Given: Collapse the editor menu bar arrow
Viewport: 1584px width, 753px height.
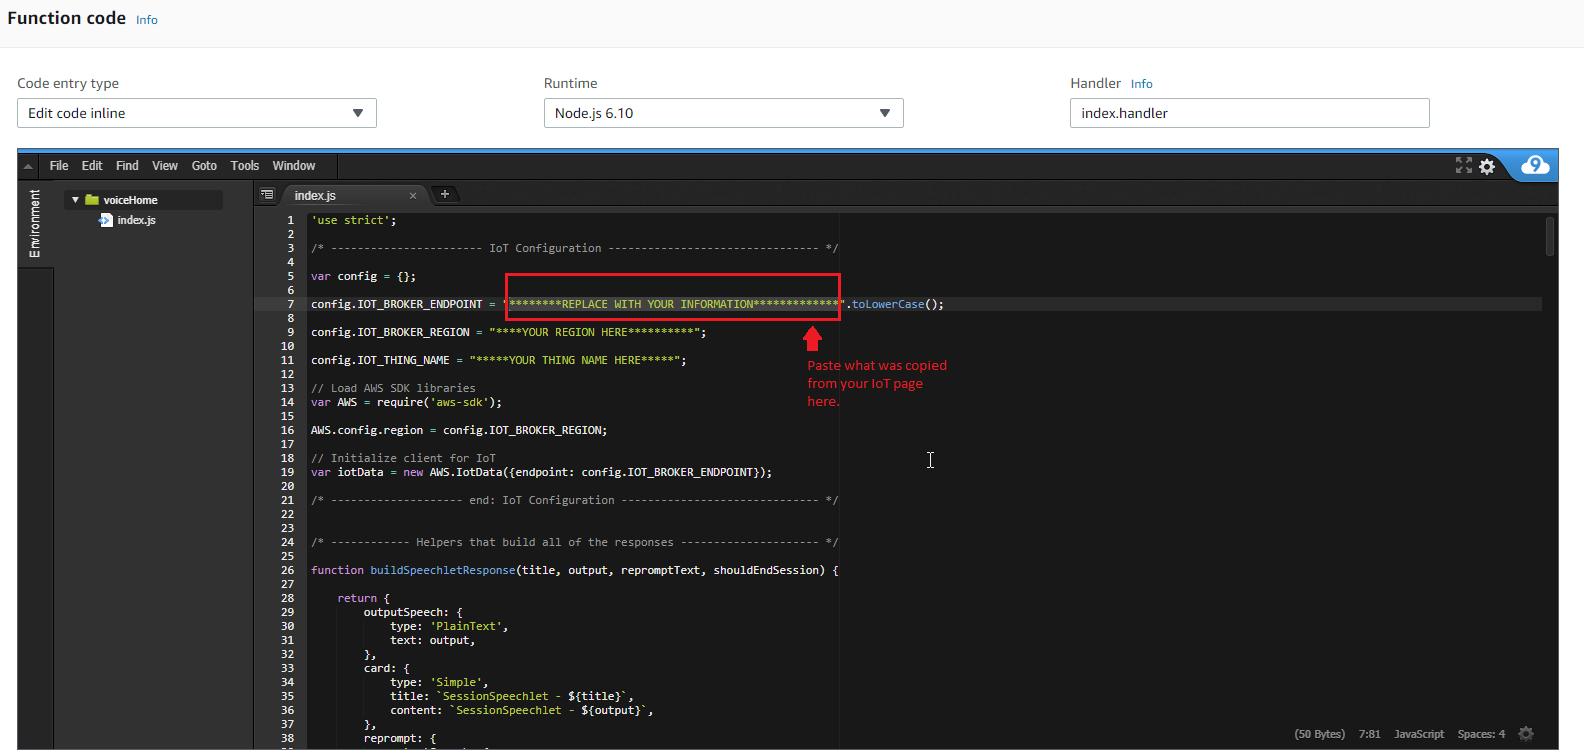Looking at the screenshot, I should [x=28, y=166].
